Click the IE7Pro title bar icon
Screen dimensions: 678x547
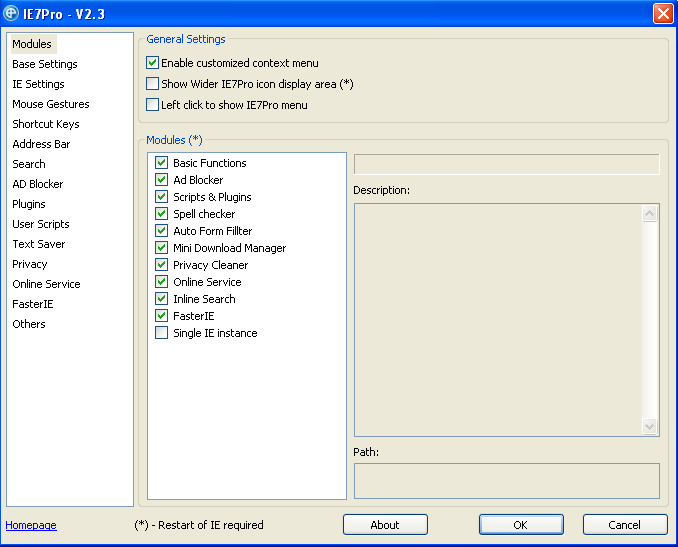click(x=12, y=14)
